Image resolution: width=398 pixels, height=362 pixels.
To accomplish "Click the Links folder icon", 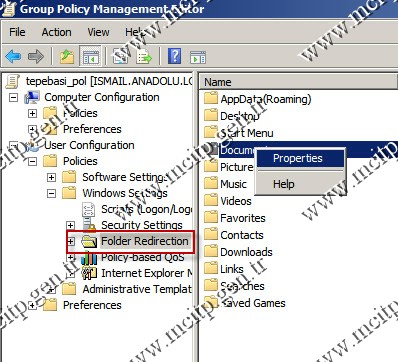I will click(x=211, y=269).
